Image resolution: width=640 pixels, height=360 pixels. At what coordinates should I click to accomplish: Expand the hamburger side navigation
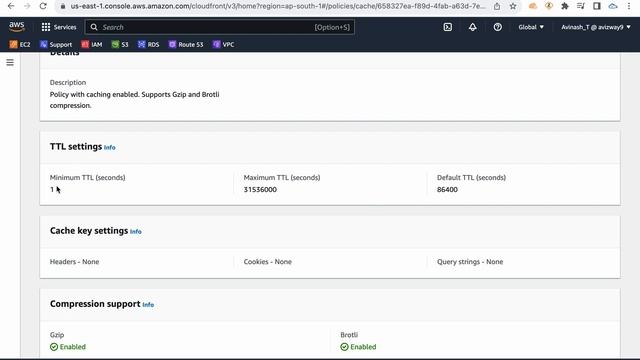coord(10,62)
